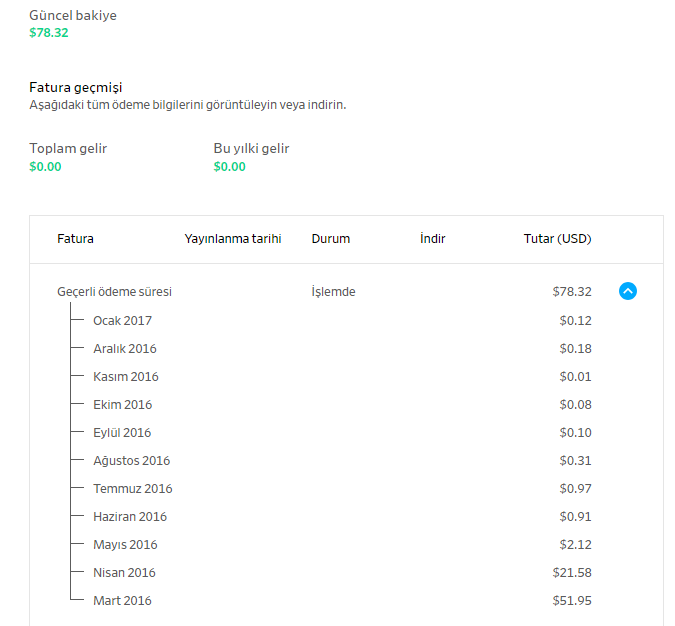Select the Nisan 2016 entry
Screen dimensions: 675x626
coord(124,573)
